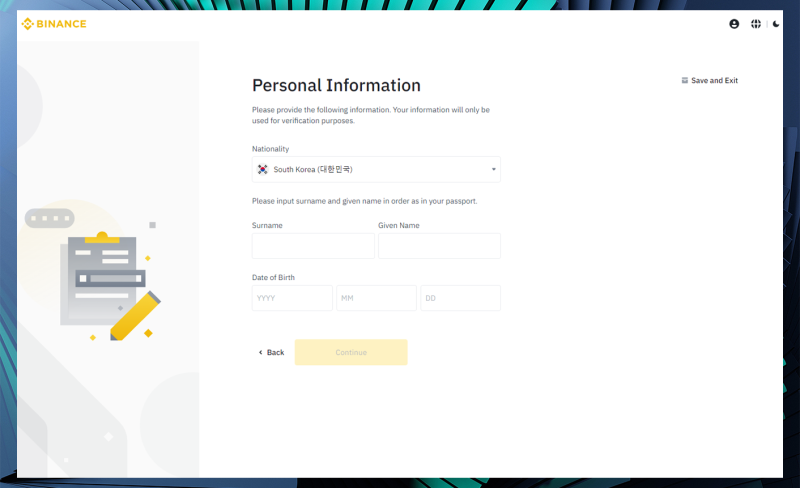Screen dimensions: 800x488
Task: Click the yellow pencil illustration
Action: pos(135,316)
